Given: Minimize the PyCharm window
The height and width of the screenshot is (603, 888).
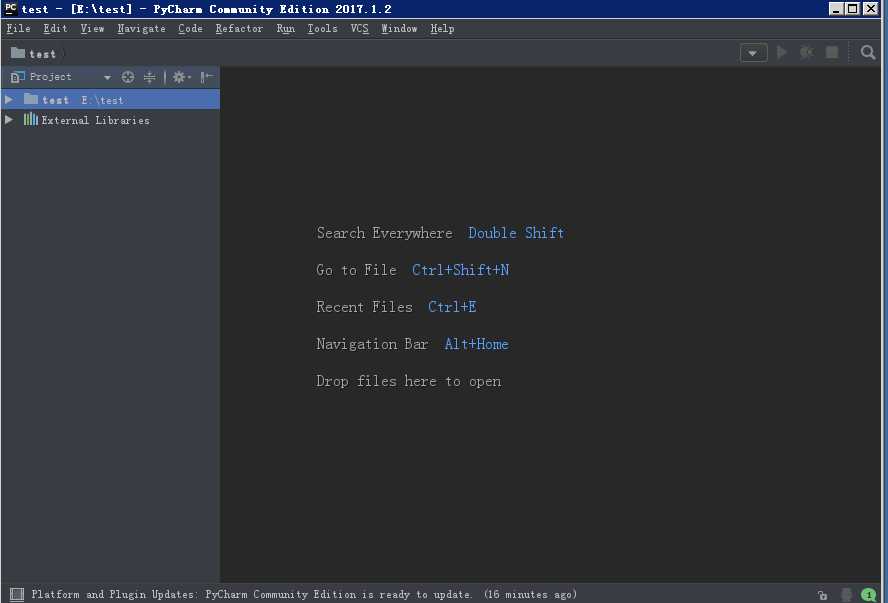Looking at the screenshot, I should pos(836,8).
